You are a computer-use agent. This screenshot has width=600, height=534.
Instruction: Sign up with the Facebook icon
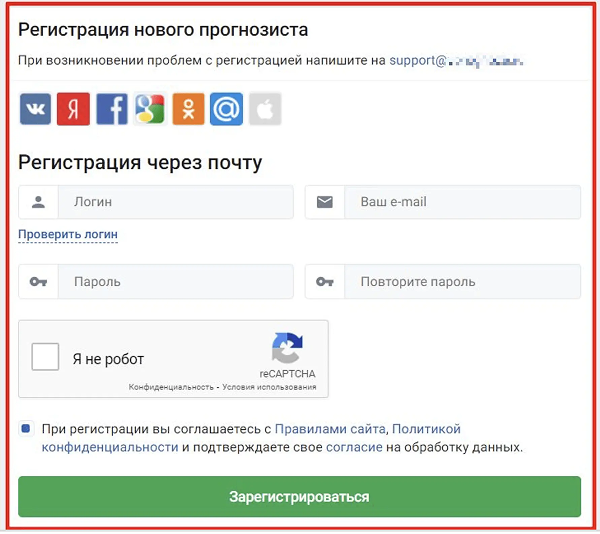(112, 109)
